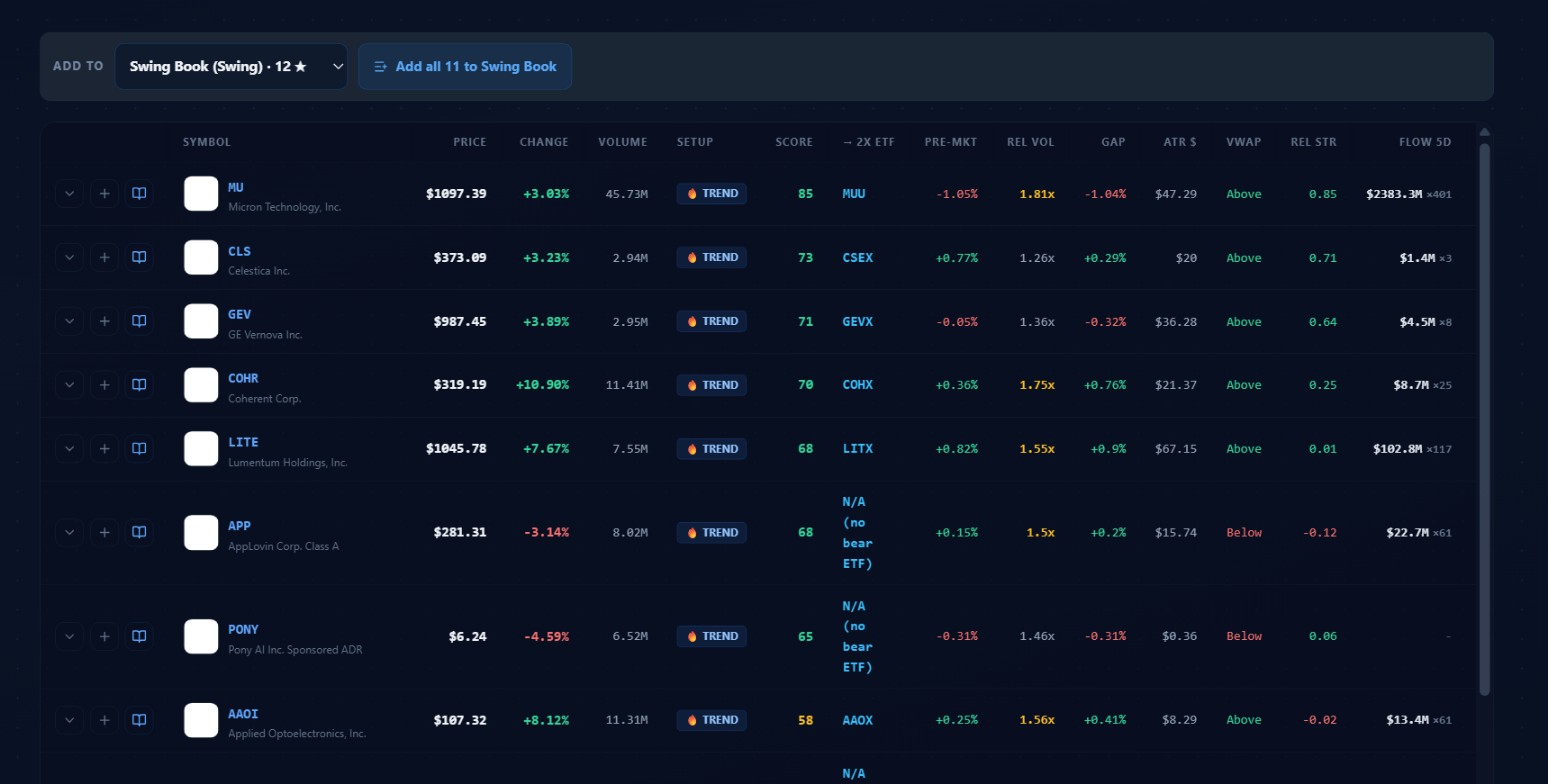Click the plus icon in AAOI row

(104, 720)
